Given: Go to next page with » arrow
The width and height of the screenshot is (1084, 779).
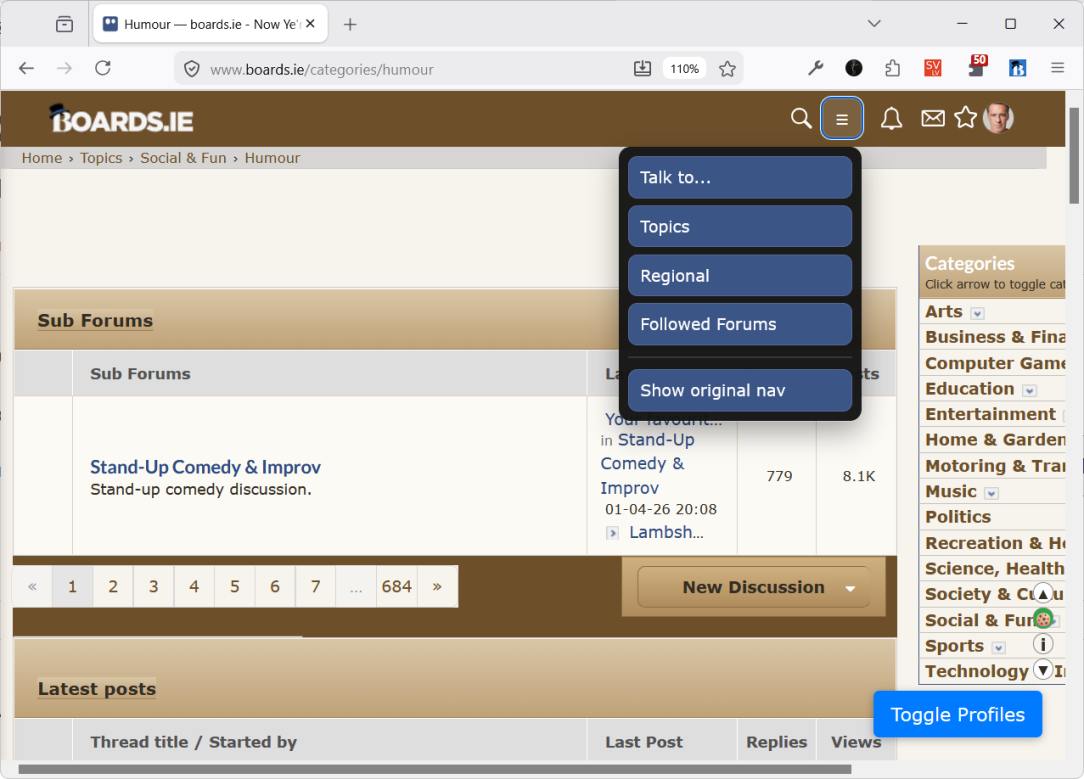Looking at the screenshot, I should click(x=437, y=587).
